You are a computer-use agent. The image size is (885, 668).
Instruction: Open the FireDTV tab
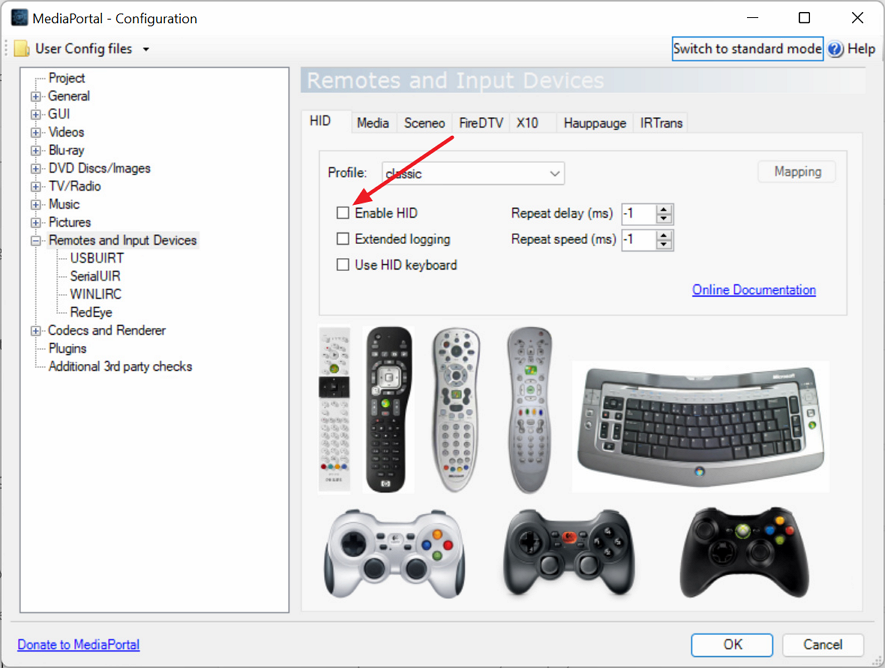[481, 123]
